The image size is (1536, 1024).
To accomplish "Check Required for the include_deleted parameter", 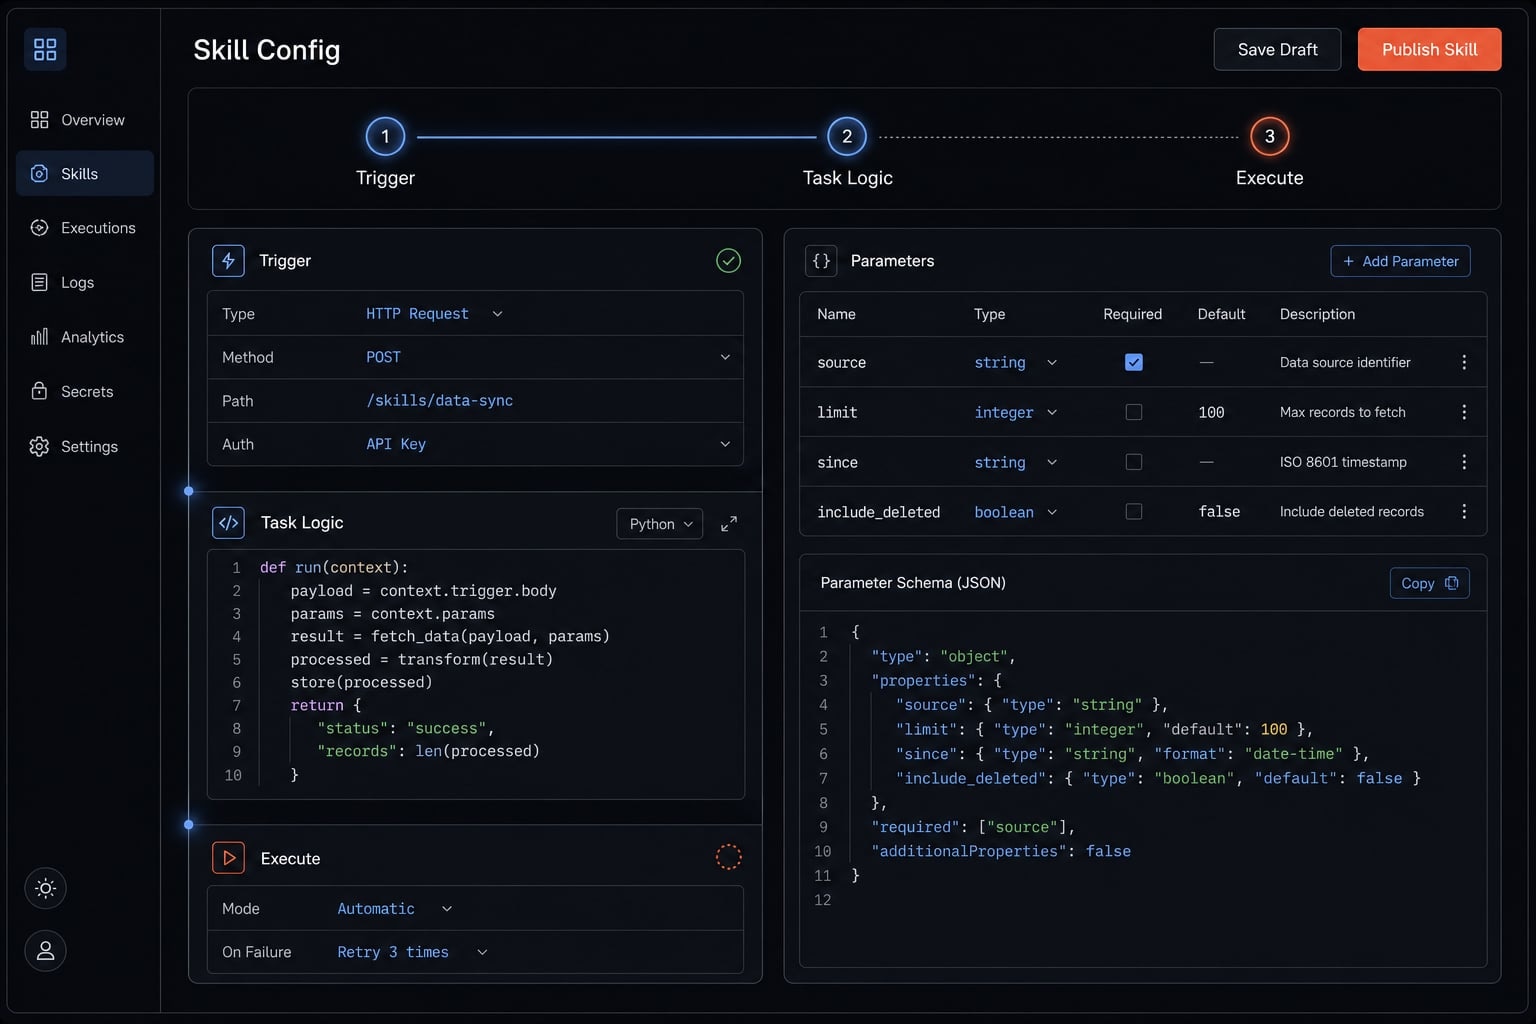I will pyautogui.click(x=1133, y=511).
